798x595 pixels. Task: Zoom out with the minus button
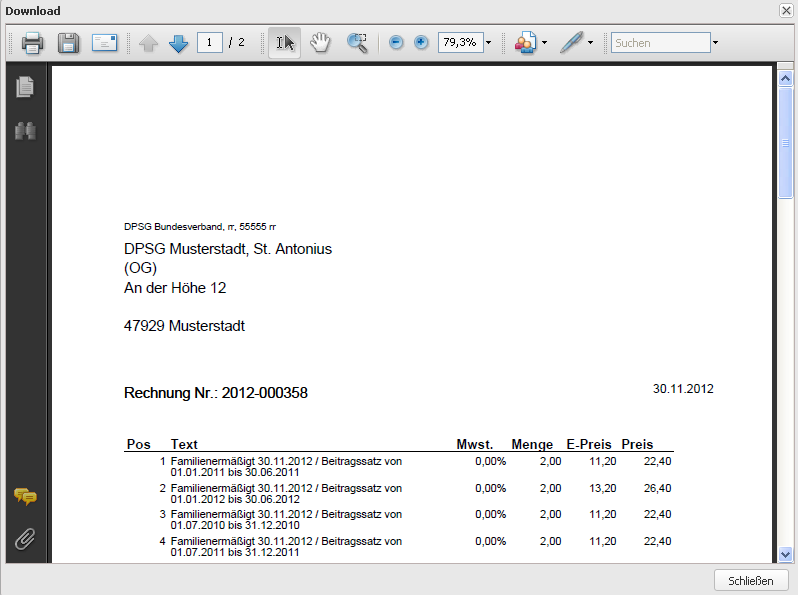click(x=396, y=43)
